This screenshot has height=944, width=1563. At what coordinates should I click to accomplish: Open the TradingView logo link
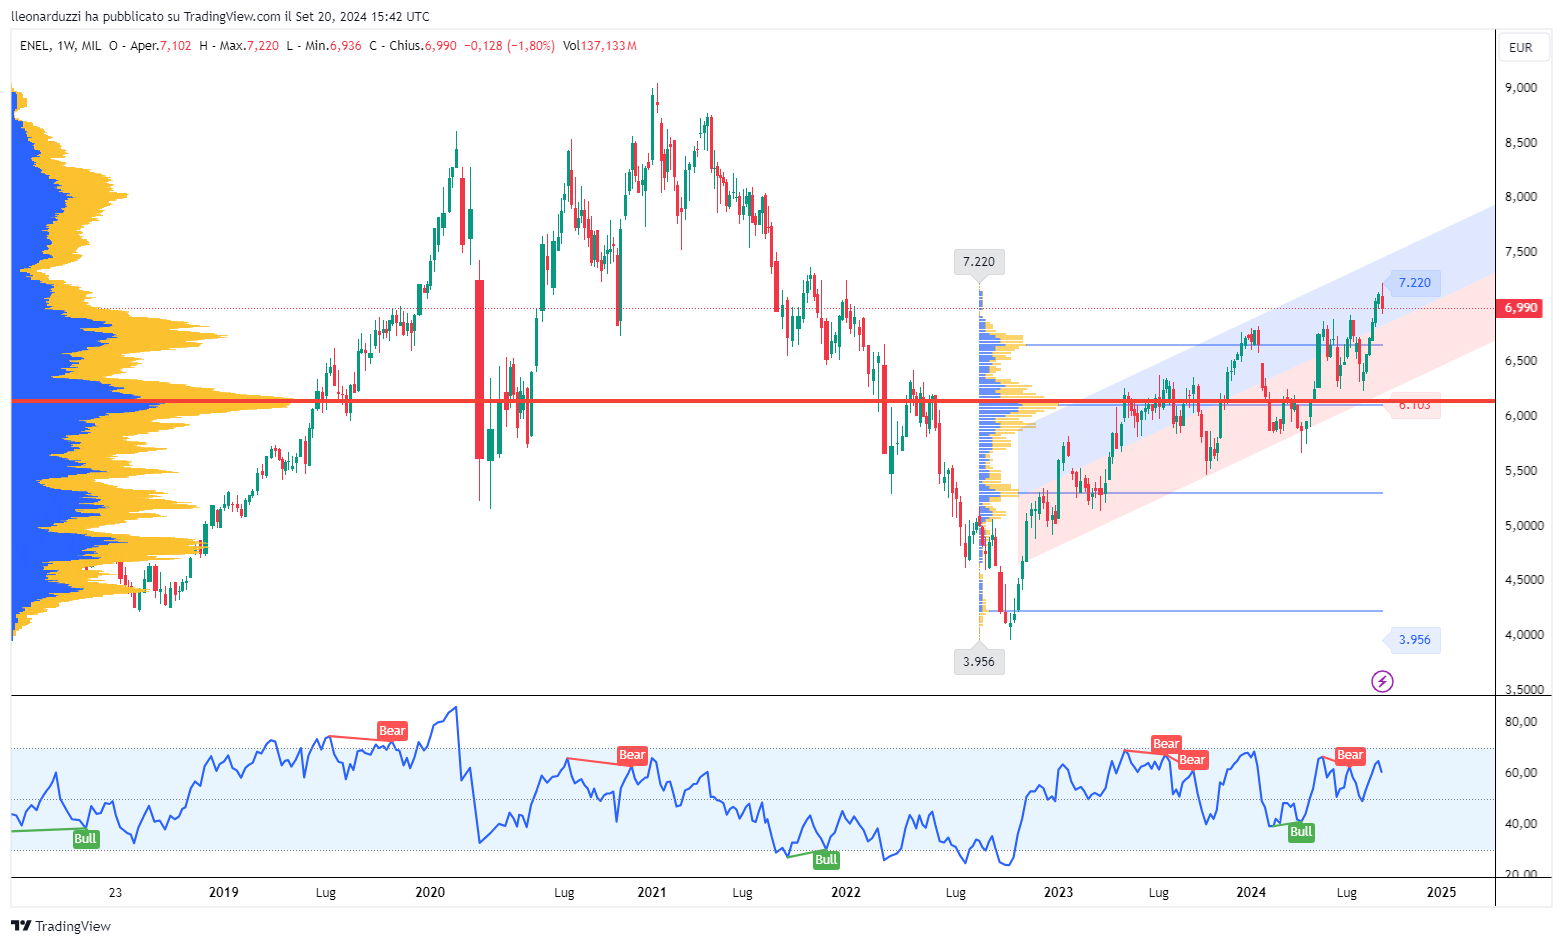(x=61, y=926)
